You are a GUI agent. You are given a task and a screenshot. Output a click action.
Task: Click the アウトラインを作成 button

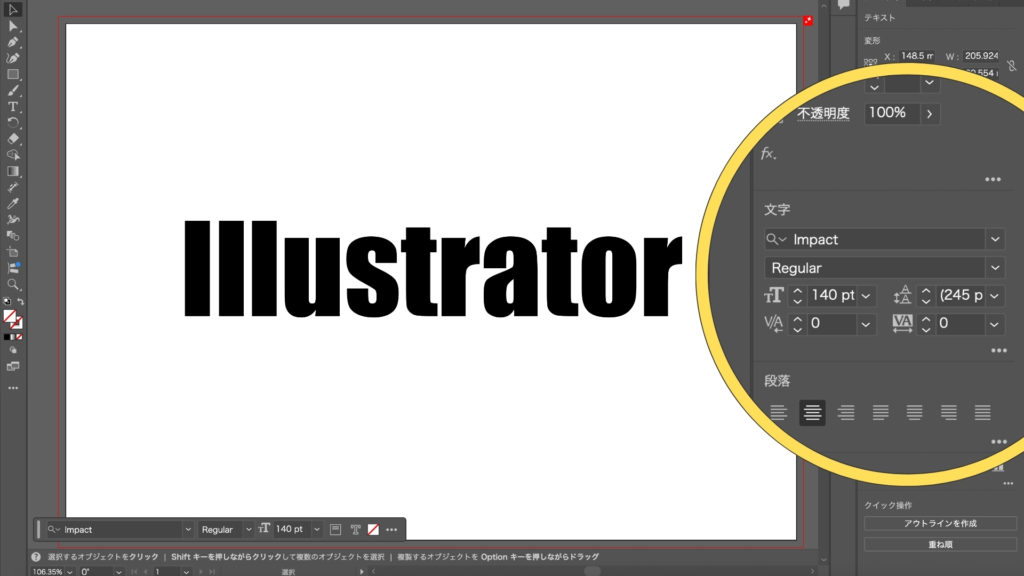tap(940, 523)
